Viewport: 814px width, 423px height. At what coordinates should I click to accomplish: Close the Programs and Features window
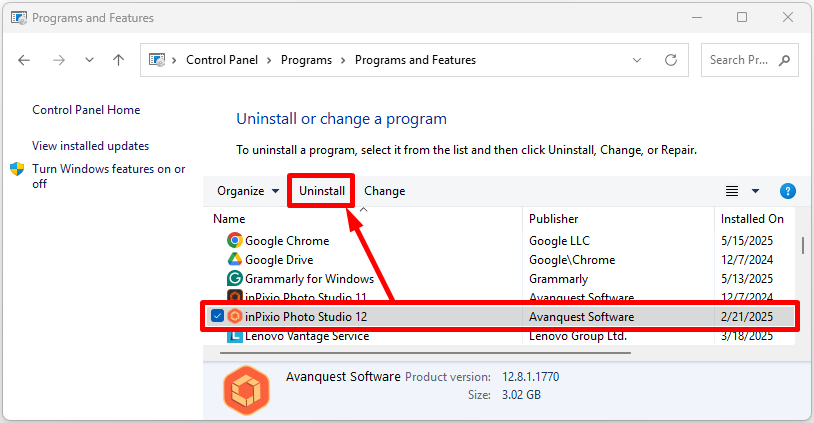[788, 18]
